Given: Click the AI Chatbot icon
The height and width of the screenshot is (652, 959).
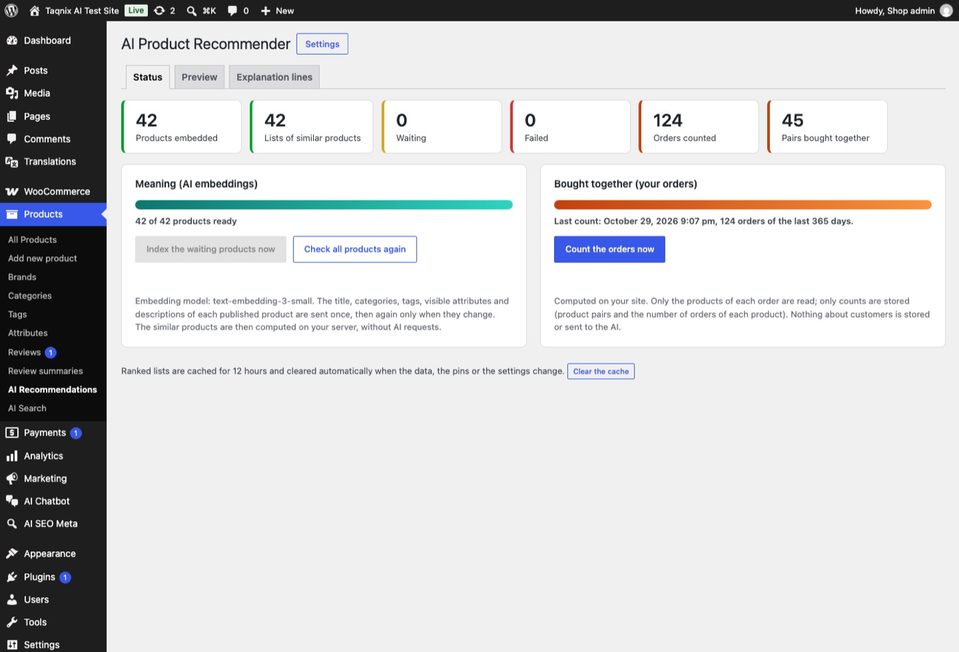Looking at the screenshot, I should click(12, 501).
